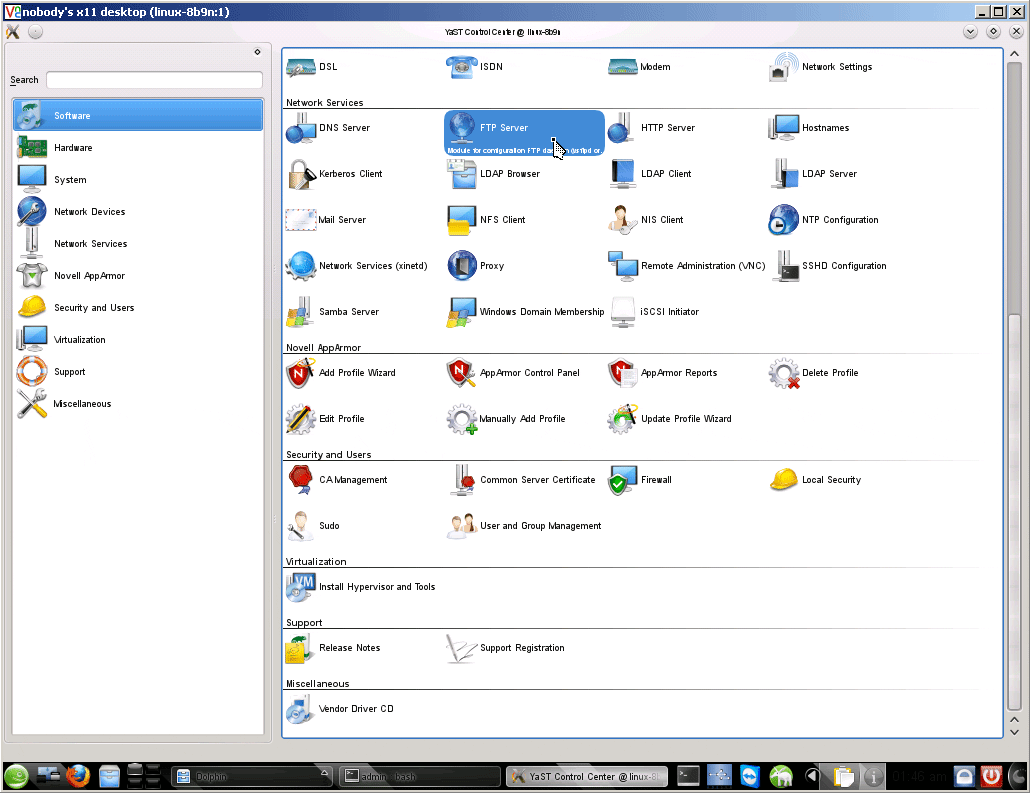Switch to admin : bash taskbar entry
1030x793 pixels.
[x=419, y=777]
